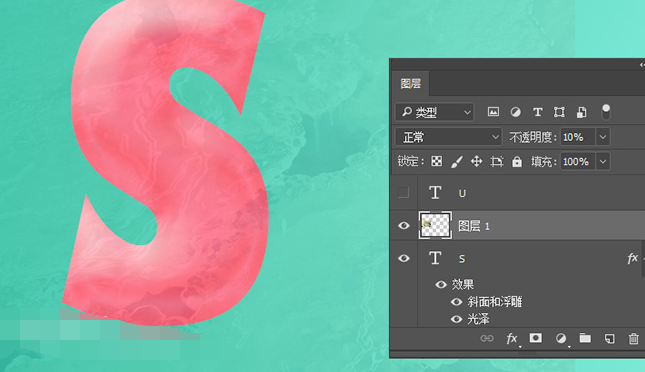Hide the 图层 1 layer

[x=404, y=226]
